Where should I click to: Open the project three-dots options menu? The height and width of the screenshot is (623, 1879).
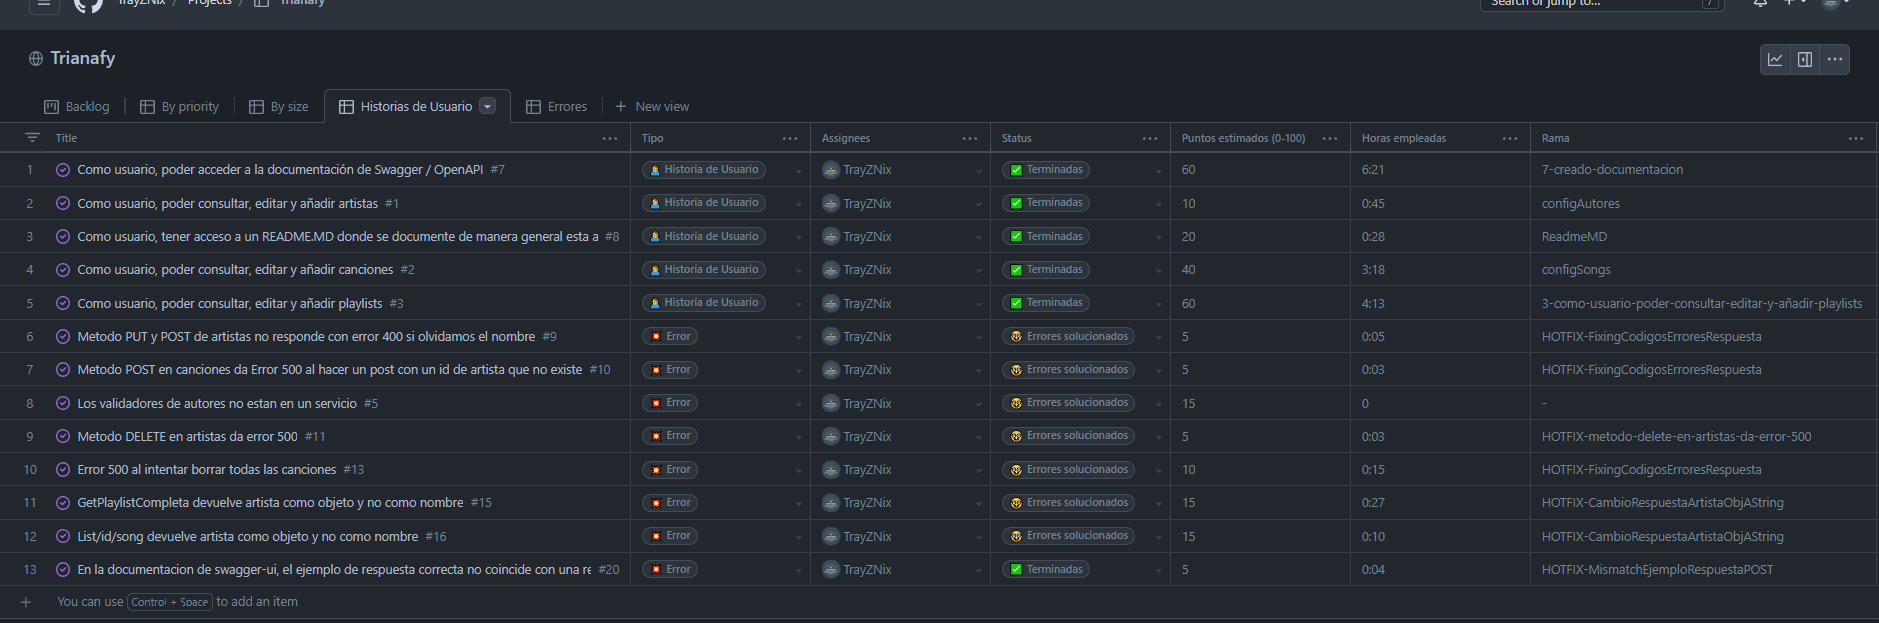(x=1835, y=59)
